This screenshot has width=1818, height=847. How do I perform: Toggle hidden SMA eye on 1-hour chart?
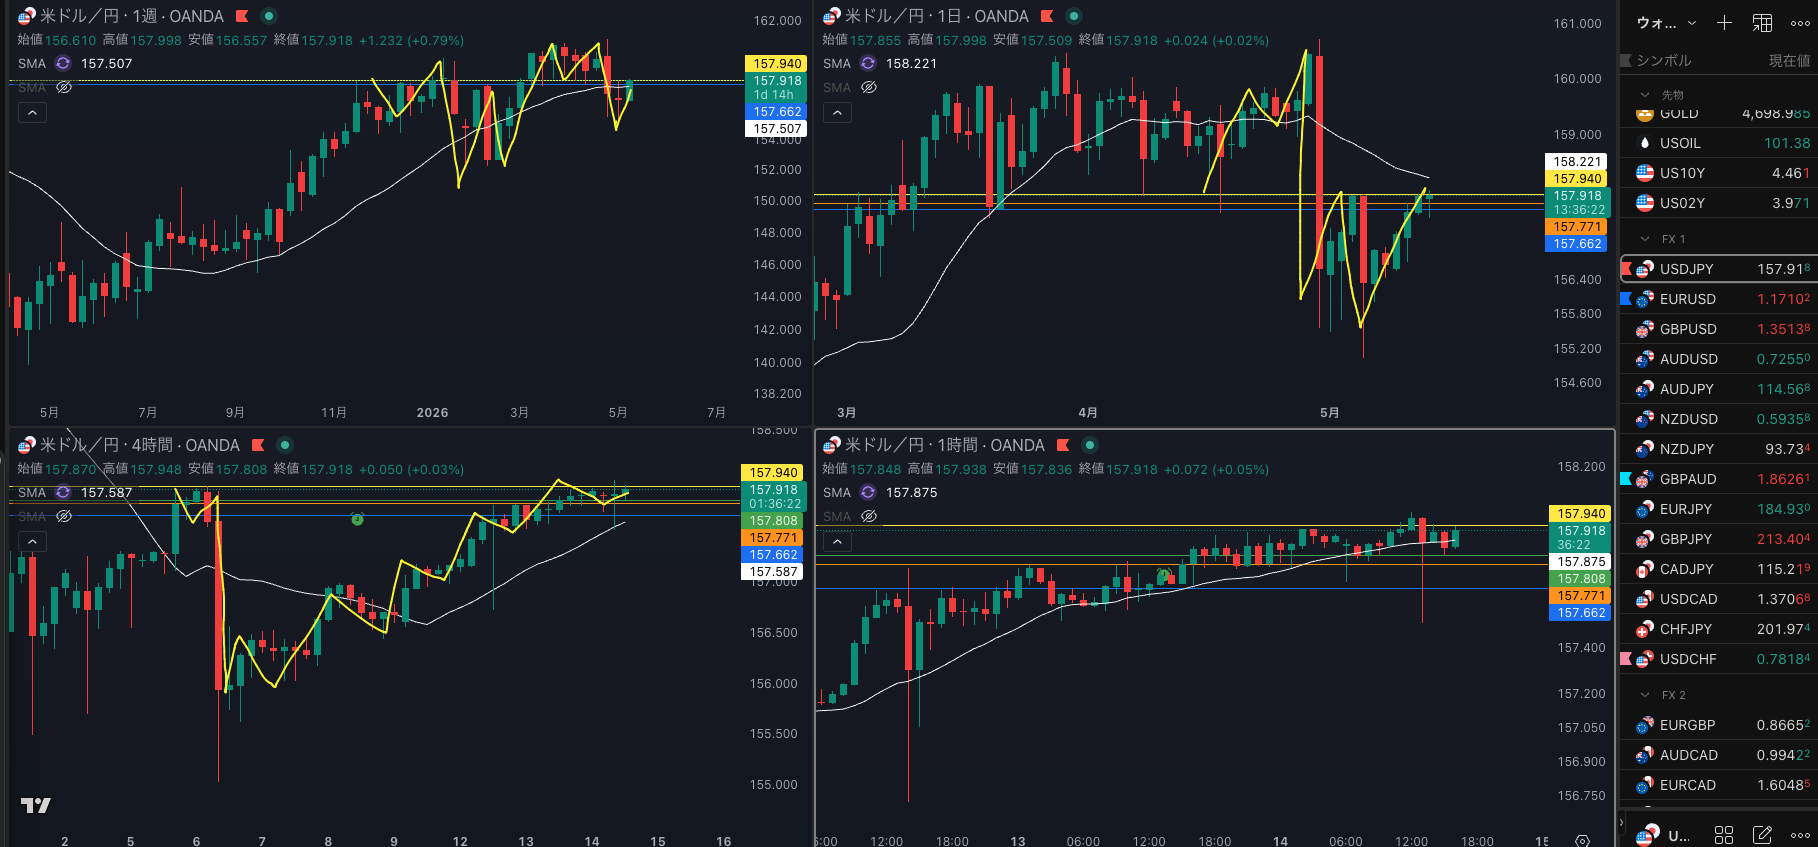[x=869, y=517]
